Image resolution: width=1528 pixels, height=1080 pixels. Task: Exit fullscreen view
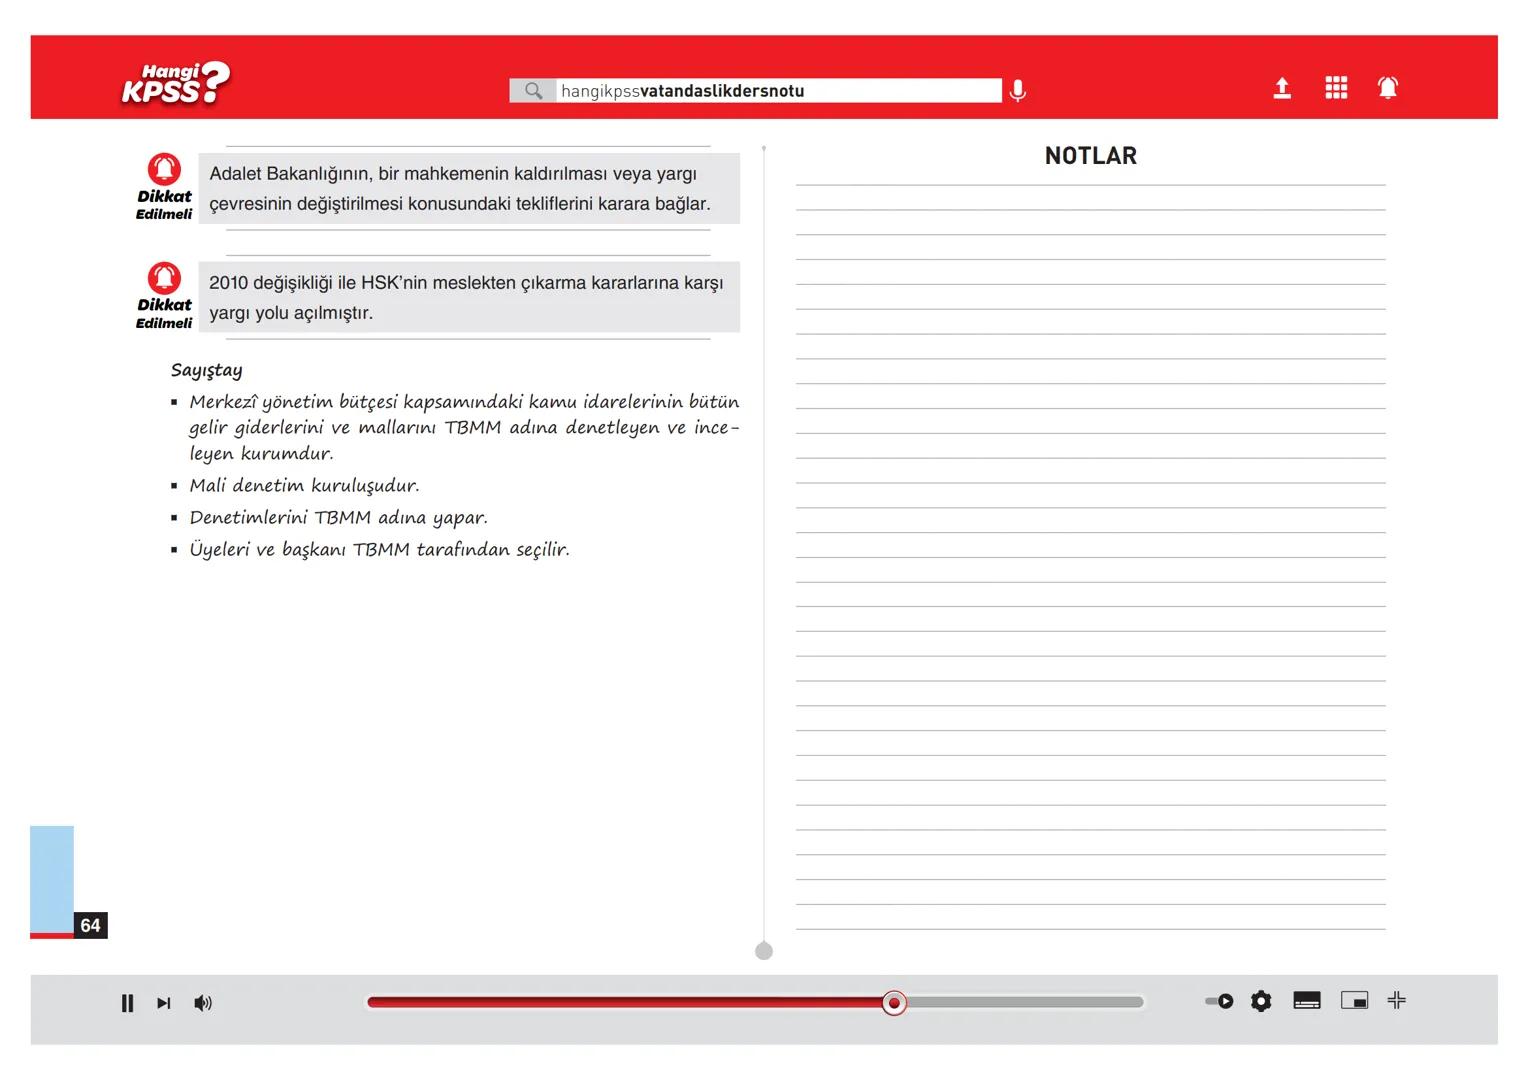point(1397,1000)
